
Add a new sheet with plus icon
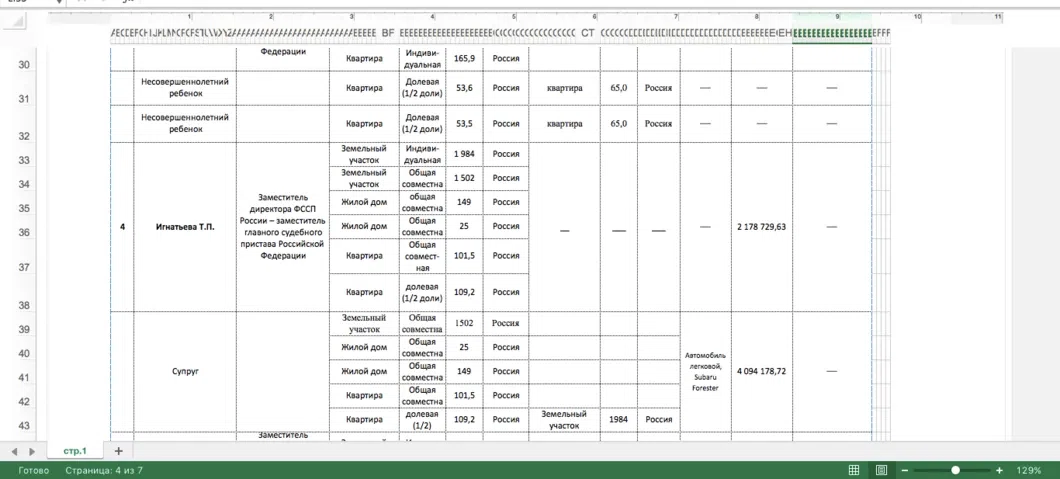119,451
